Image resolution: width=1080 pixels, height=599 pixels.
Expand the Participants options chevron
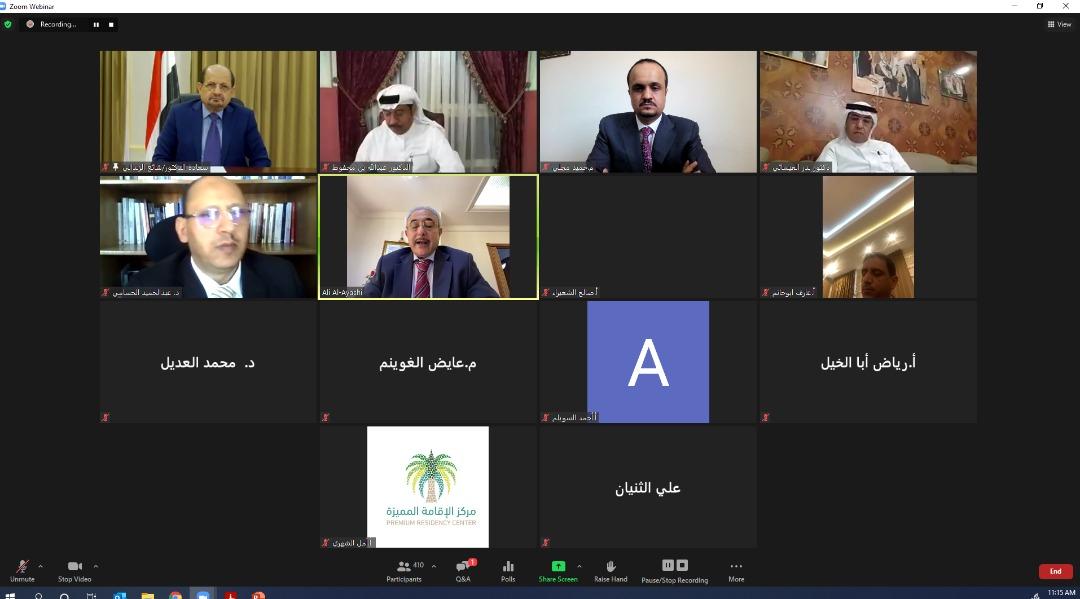click(x=434, y=567)
